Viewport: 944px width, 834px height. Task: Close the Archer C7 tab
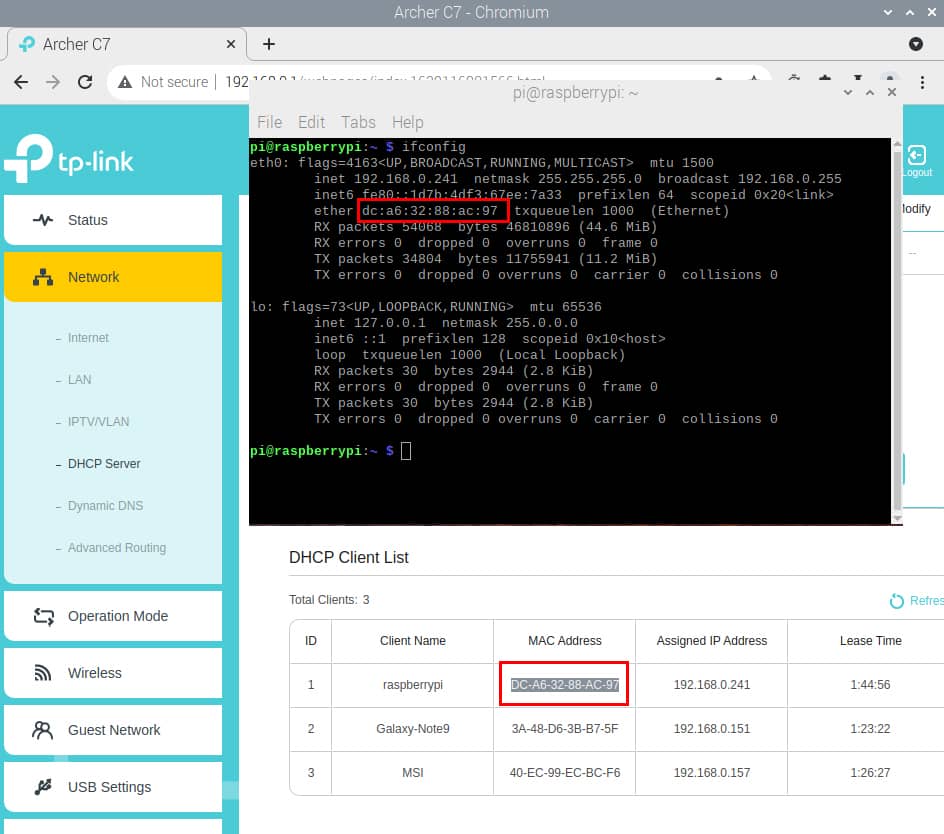(231, 44)
